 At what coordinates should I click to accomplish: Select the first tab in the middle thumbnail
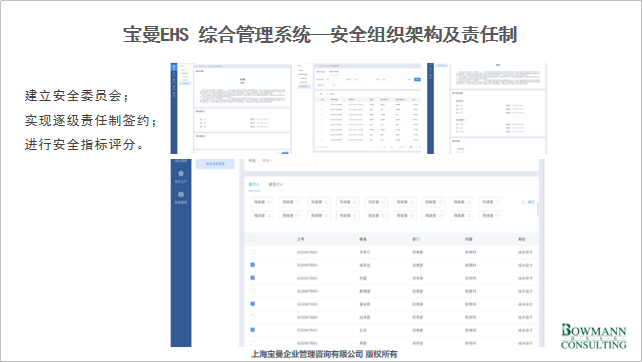tap(320, 72)
